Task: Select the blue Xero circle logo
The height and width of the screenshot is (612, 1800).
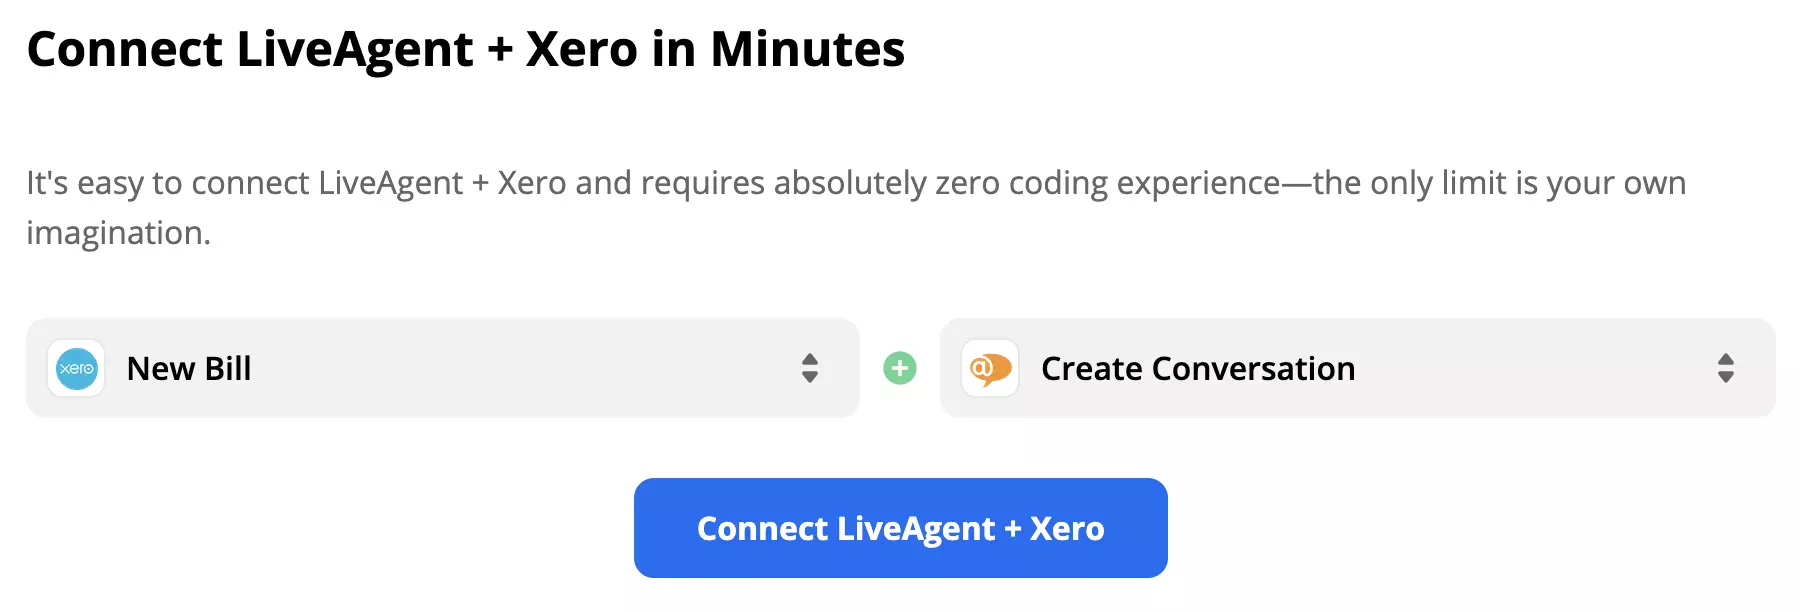Action: coord(76,368)
